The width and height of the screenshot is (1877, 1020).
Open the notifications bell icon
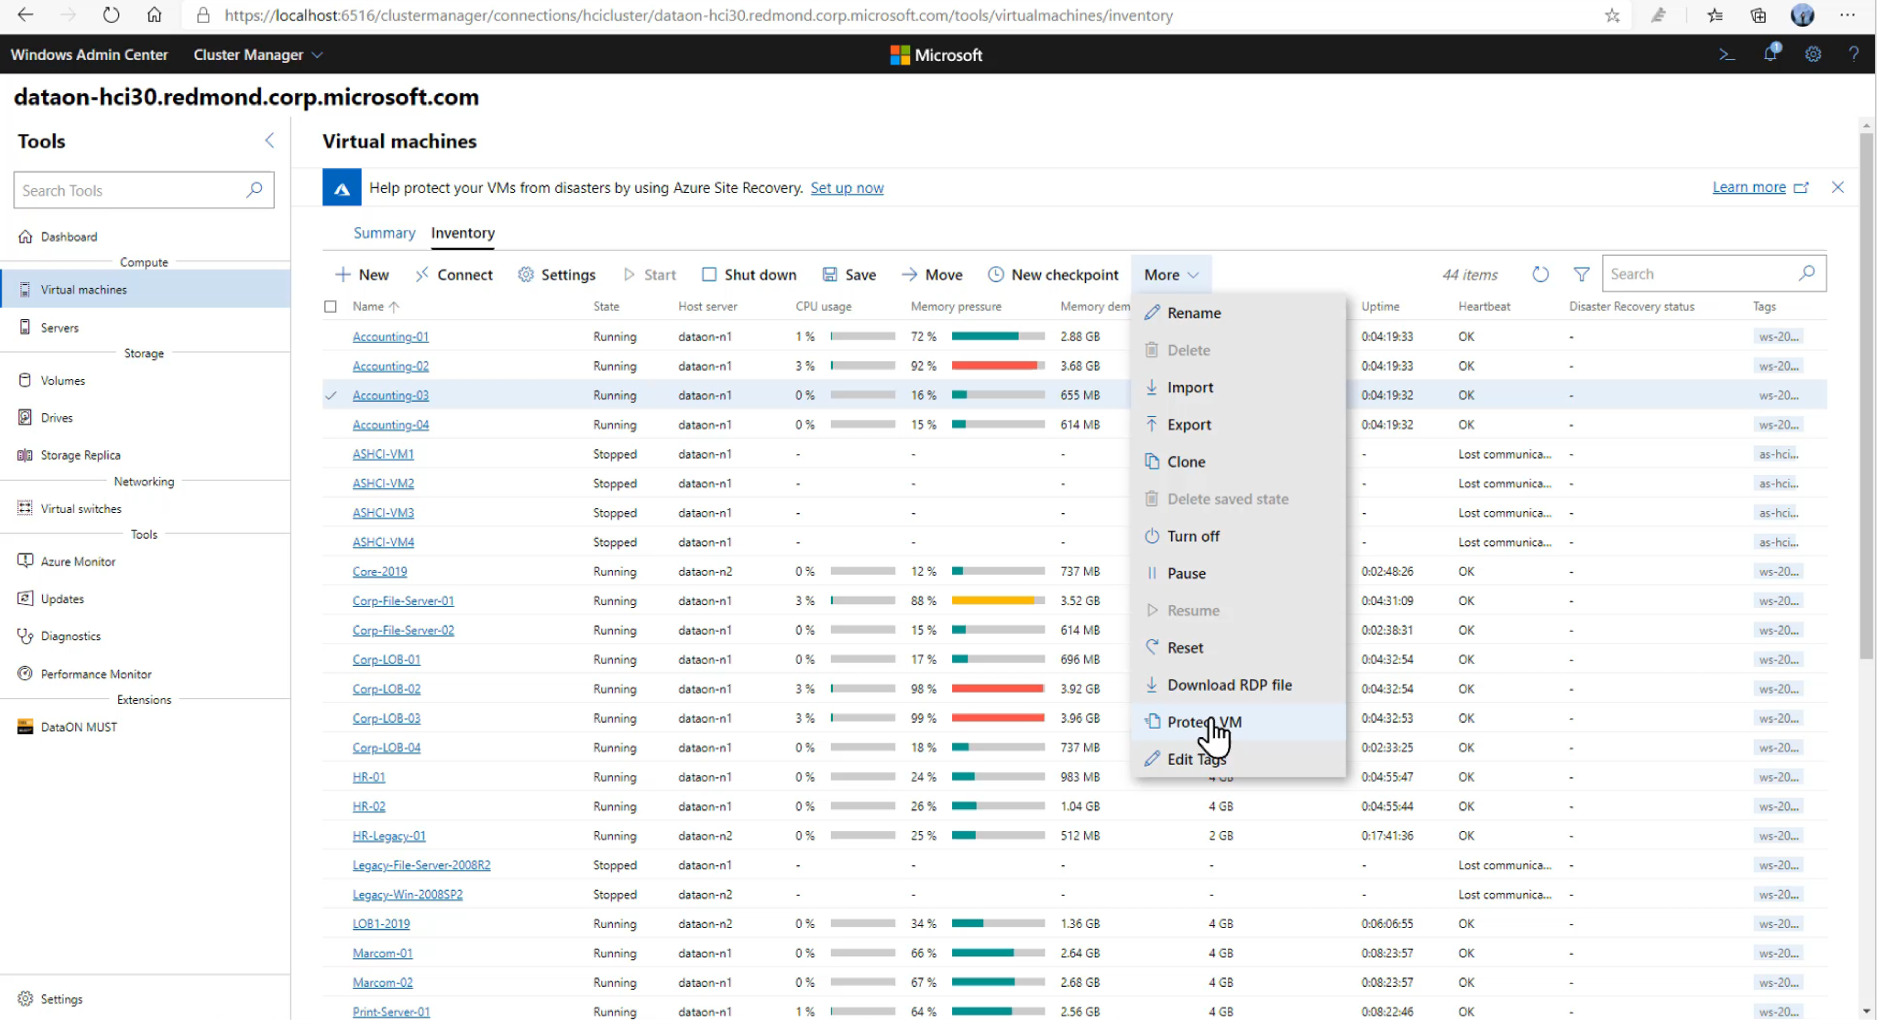coord(1770,54)
